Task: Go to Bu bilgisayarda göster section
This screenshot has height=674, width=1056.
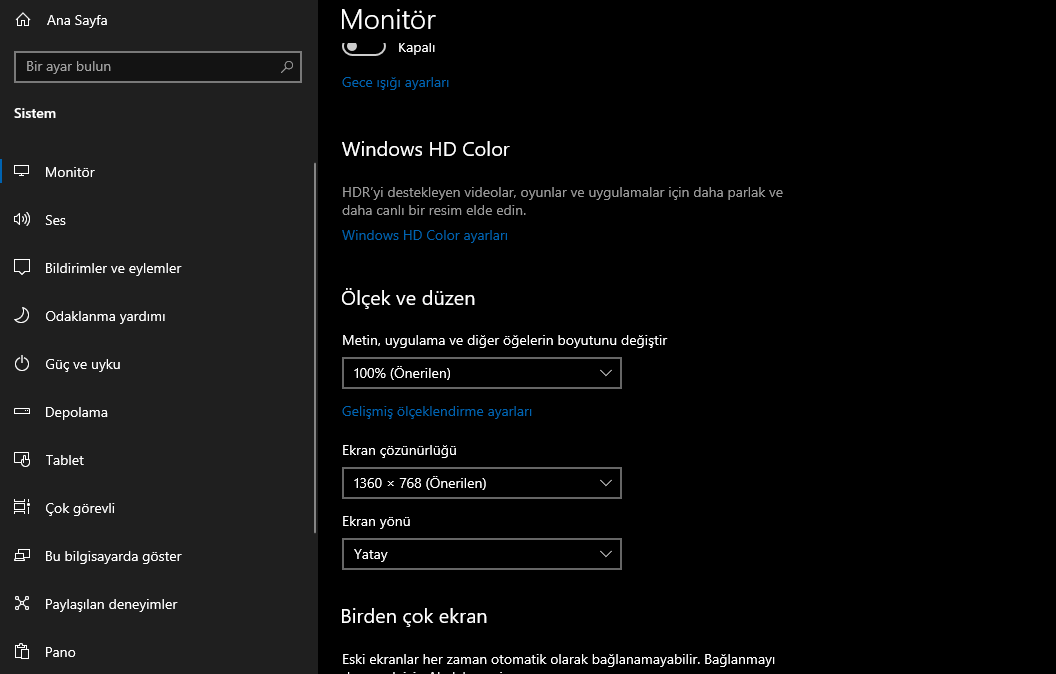Action: (x=113, y=556)
